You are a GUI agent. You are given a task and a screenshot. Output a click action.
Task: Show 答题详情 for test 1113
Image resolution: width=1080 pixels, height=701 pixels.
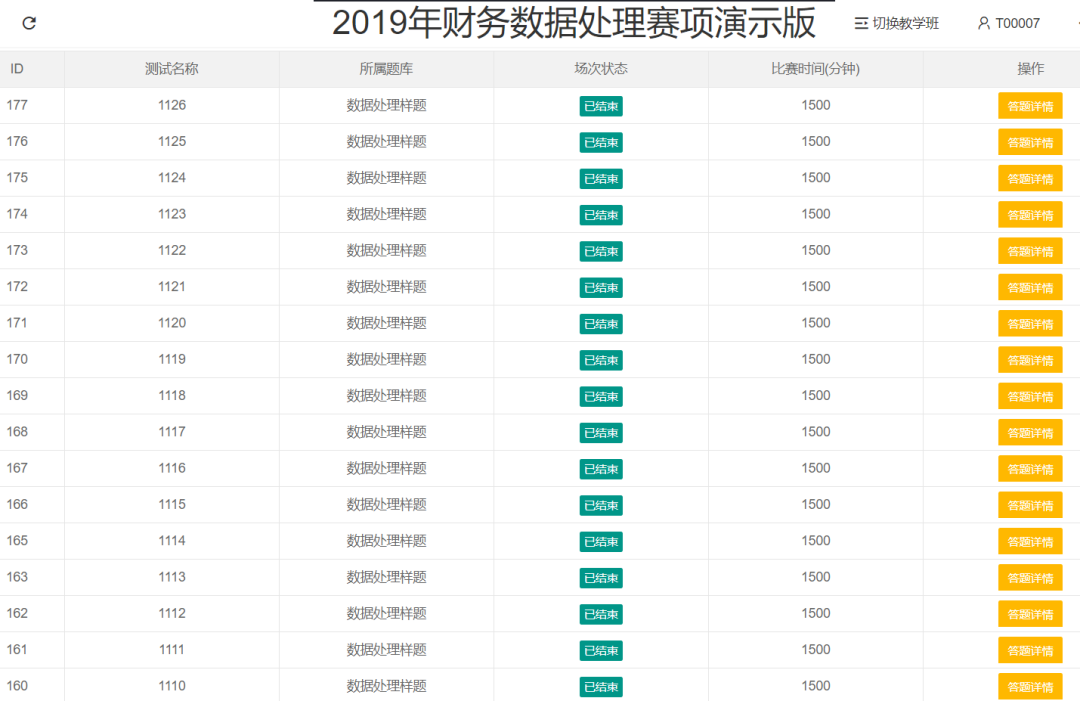pos(1030,578)
